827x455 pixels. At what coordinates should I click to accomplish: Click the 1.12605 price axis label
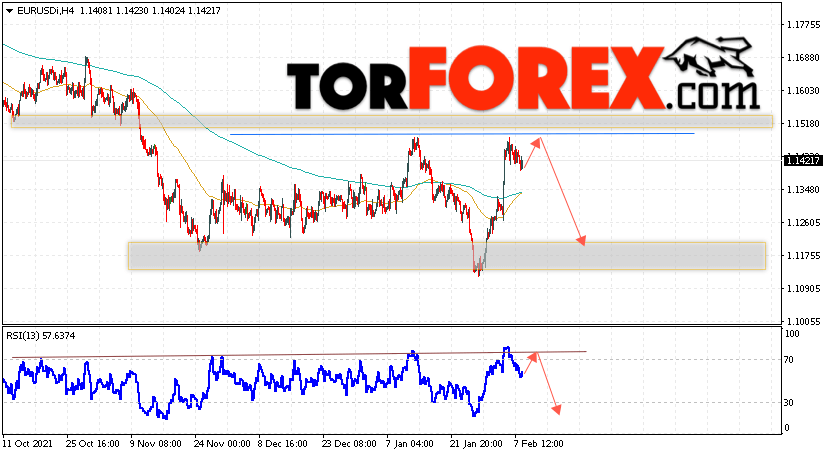tap(803, 222)
